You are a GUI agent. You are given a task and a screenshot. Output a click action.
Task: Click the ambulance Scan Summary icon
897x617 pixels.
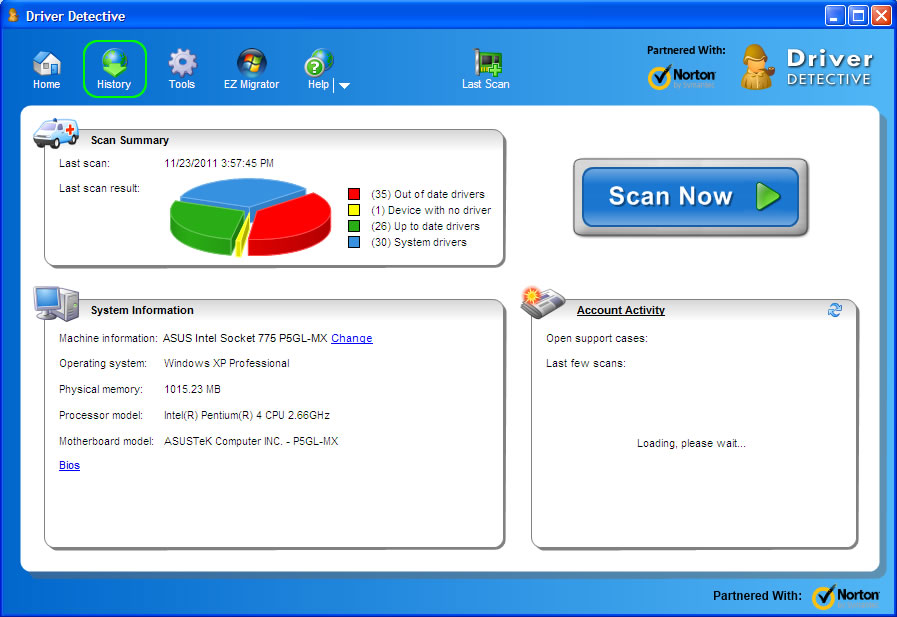click(56, 133)
